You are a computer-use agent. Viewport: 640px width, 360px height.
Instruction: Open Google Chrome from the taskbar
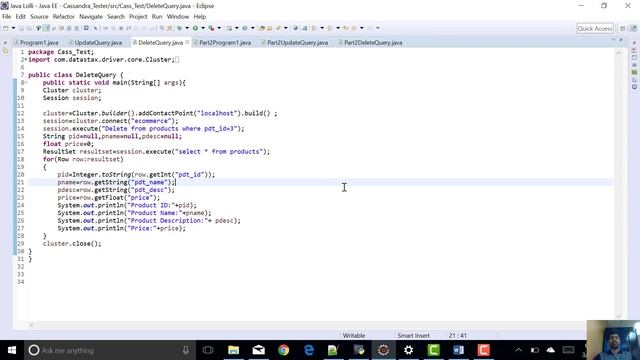pos(284,350)
